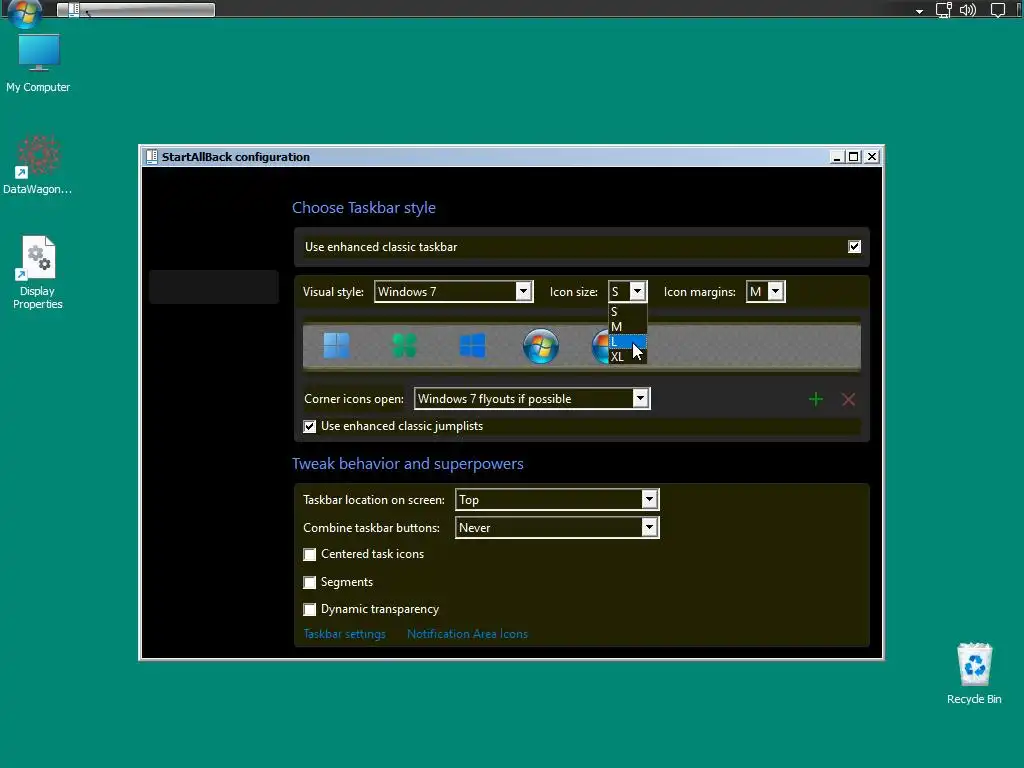
Task: Select the Recycle Bin icon
Action: (974, 673)
